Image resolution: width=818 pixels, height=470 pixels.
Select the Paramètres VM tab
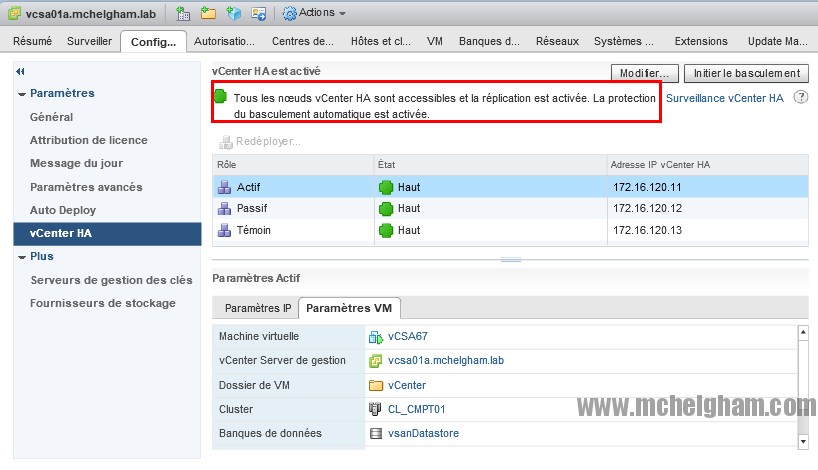coord(349,308)
